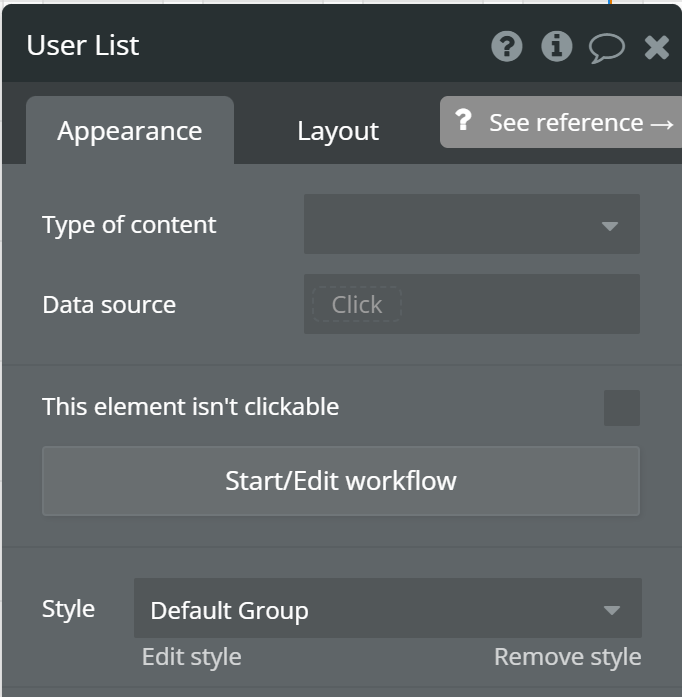Open the See reference link

click(561, 122)
